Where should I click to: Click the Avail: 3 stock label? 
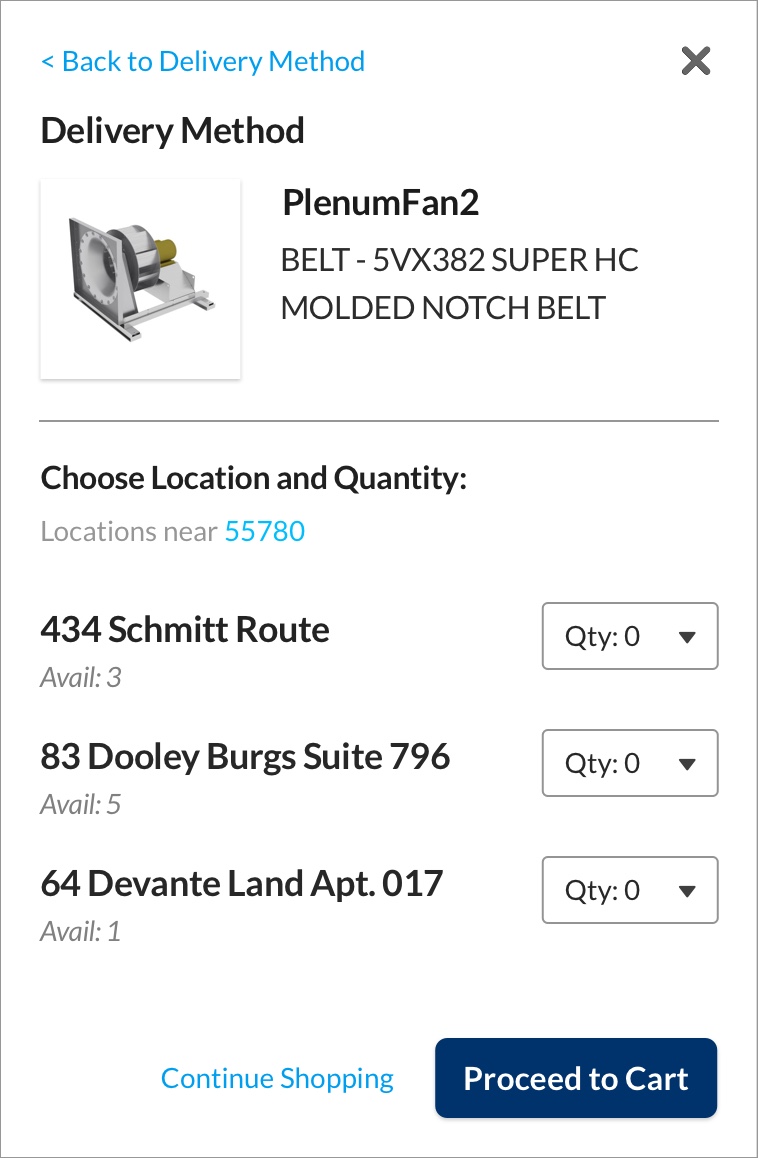[x=81, y=678]
